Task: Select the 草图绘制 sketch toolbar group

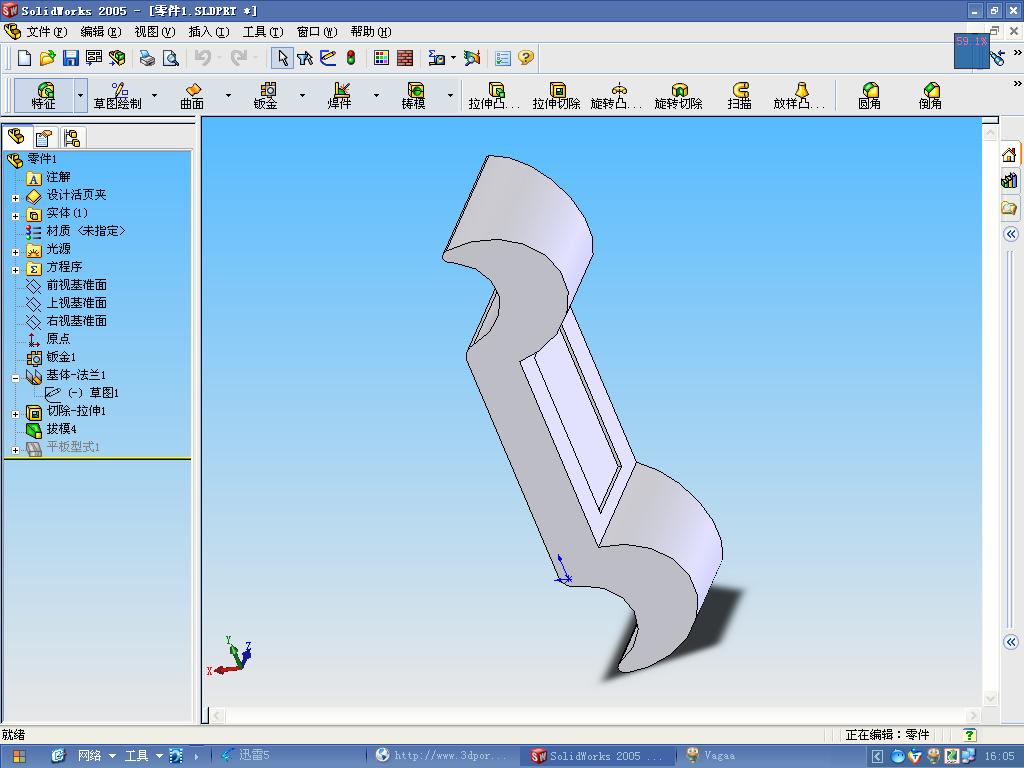Action: (x=118, y=96)
